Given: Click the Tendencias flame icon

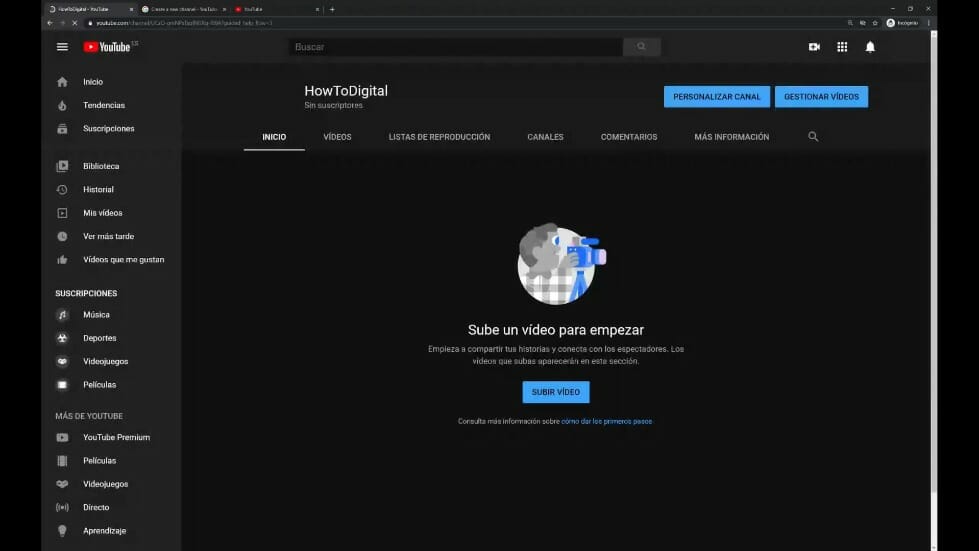Looking at the screenshot, I should 62,105.
